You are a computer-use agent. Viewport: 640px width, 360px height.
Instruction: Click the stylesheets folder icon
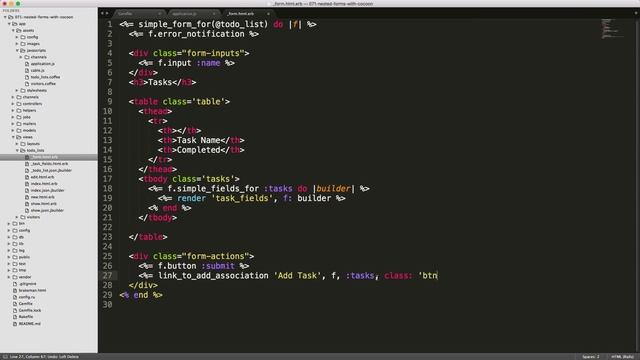click(x=23, y=91)
